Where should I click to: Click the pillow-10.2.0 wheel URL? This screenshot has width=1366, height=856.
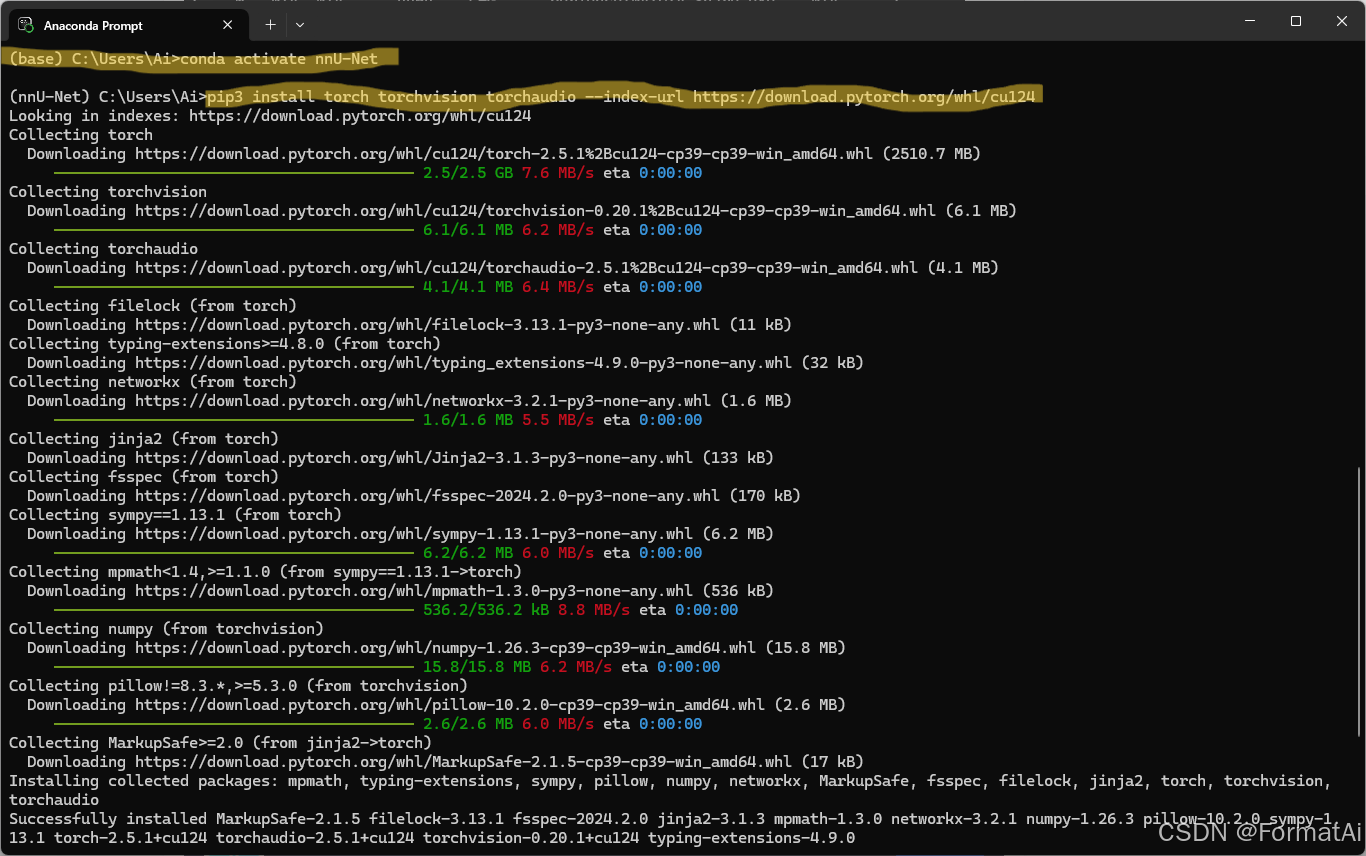coord(450,705)
